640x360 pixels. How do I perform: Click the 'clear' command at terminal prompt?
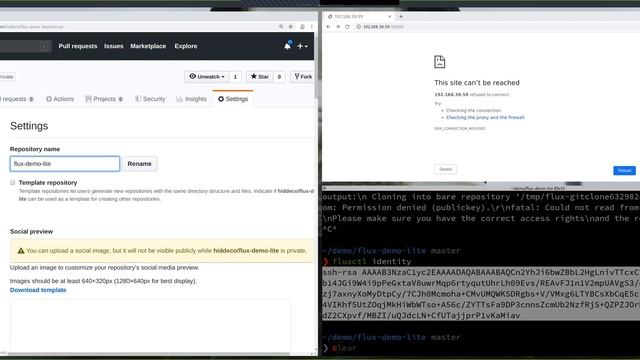[x=344, y=348]
